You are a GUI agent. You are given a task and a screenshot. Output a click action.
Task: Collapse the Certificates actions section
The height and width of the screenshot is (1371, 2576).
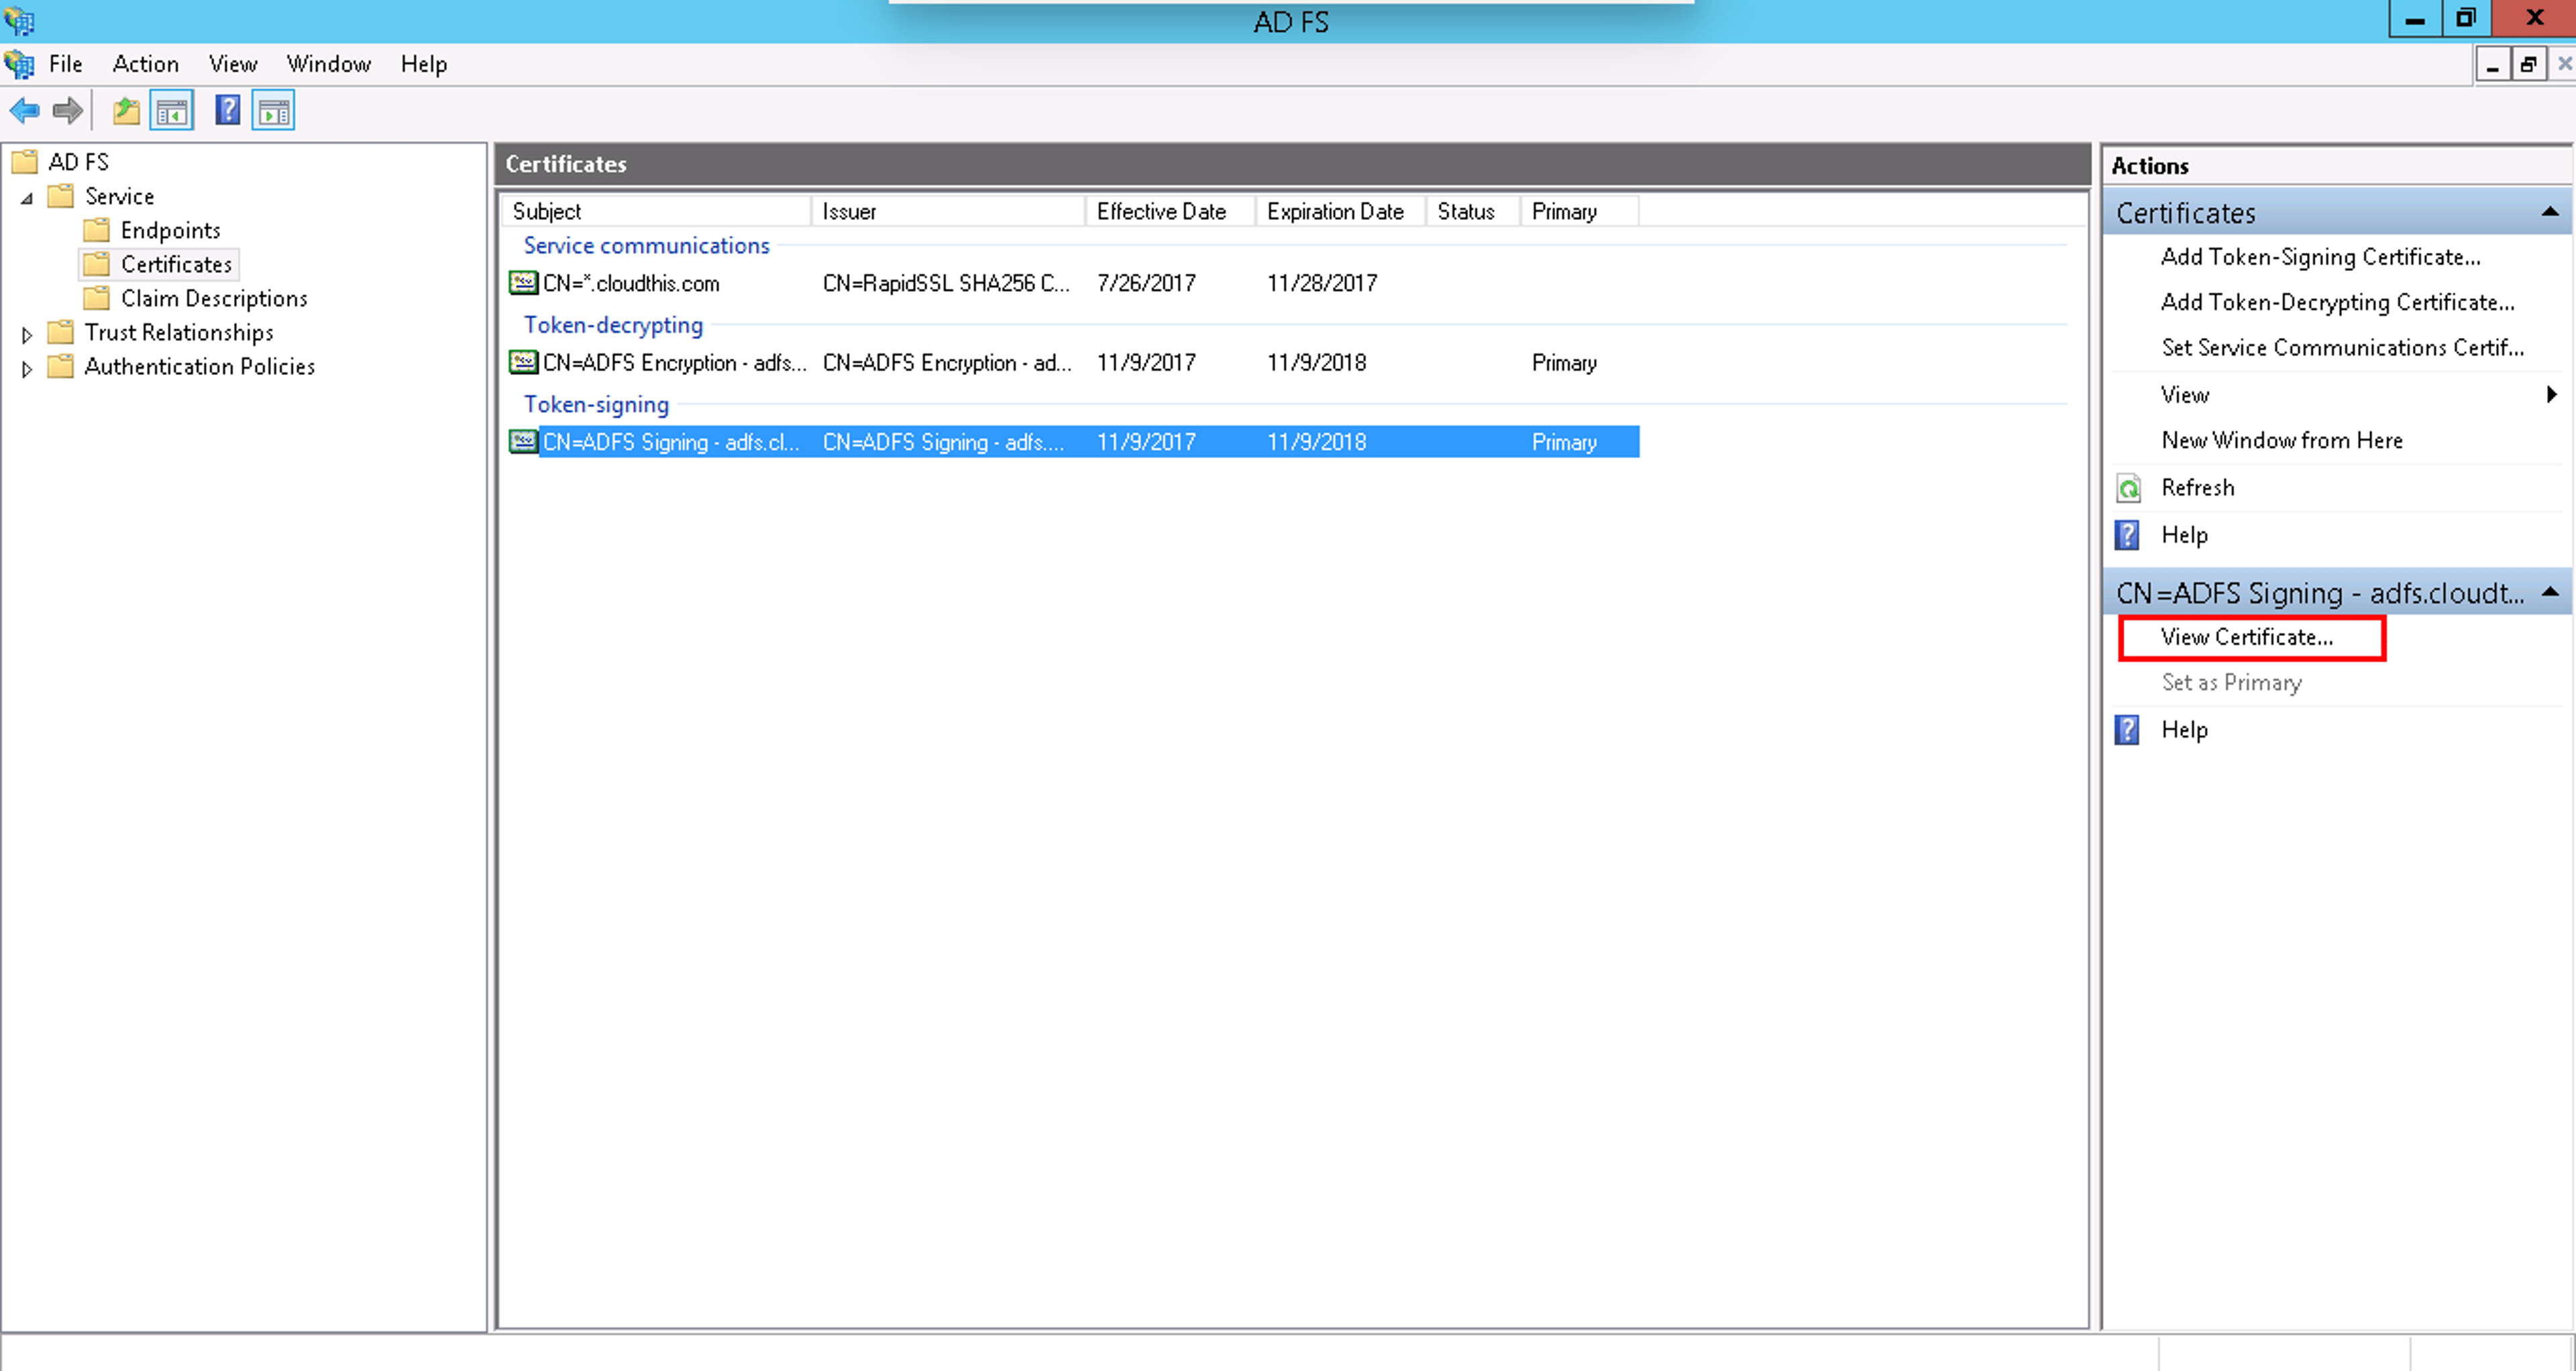2550,212
